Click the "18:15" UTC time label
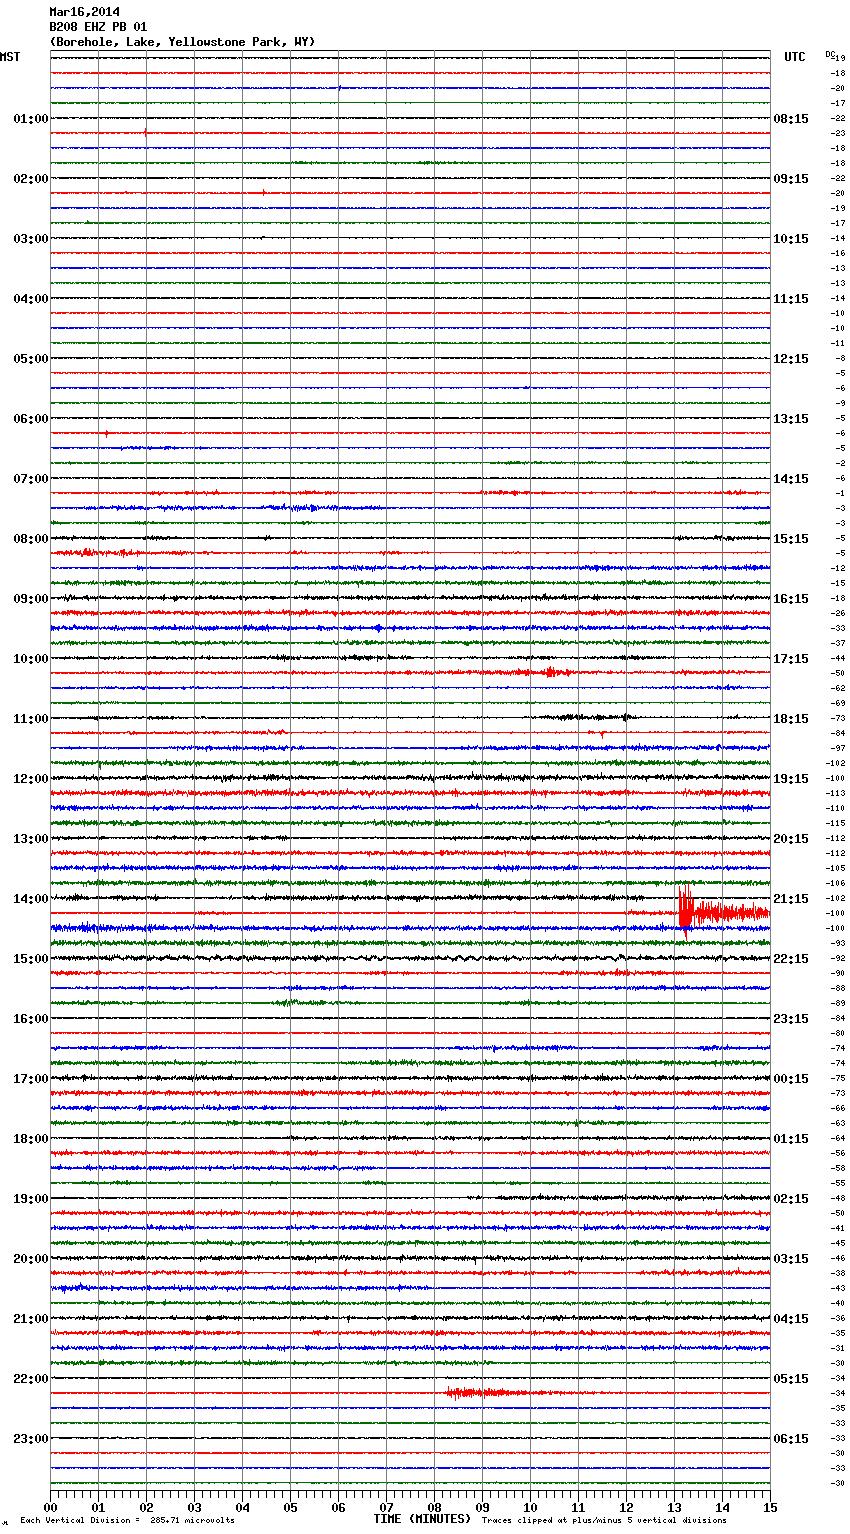 pyautogui.click(x=791, y=719)
